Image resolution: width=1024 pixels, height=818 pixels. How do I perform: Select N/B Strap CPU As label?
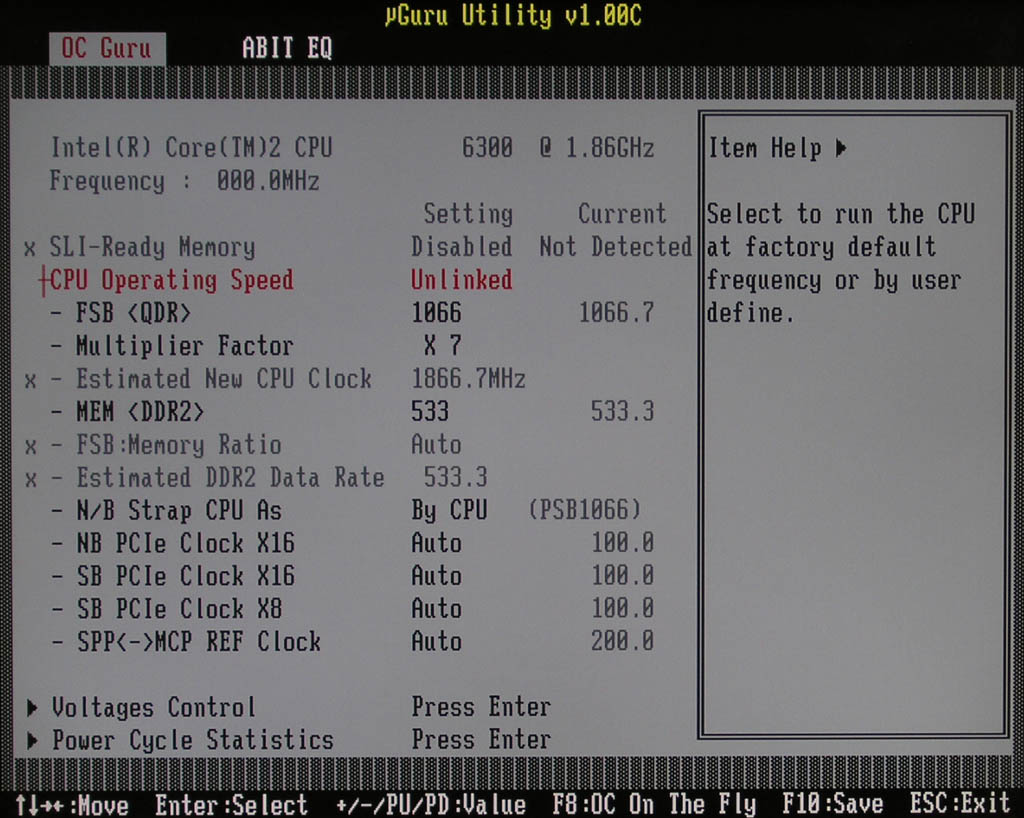pos(179,511)
